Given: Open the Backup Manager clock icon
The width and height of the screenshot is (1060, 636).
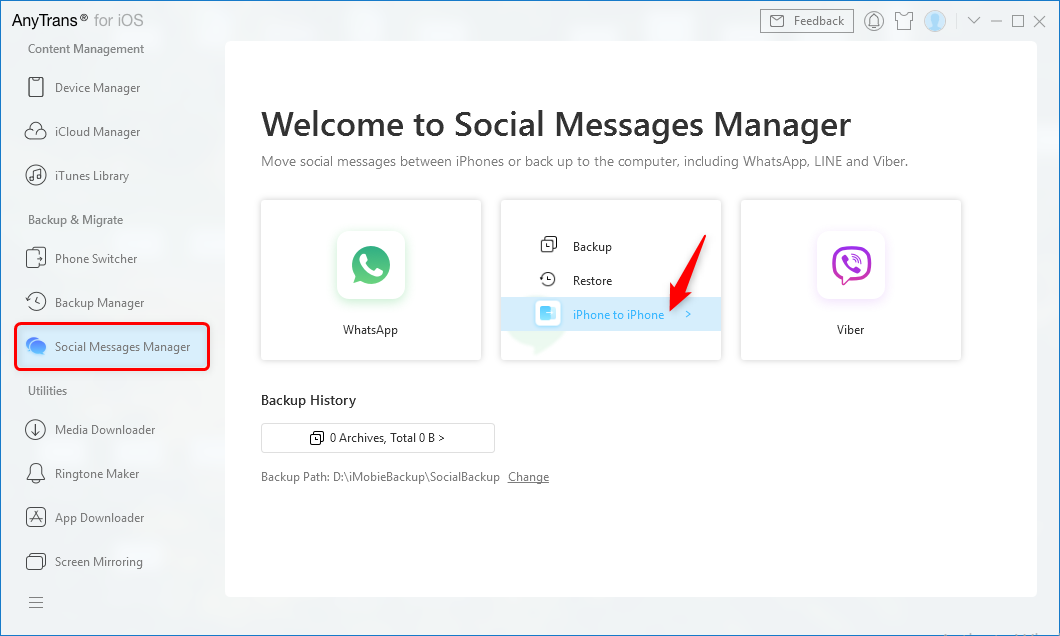Looking at the screenshot, I should 36,301.
